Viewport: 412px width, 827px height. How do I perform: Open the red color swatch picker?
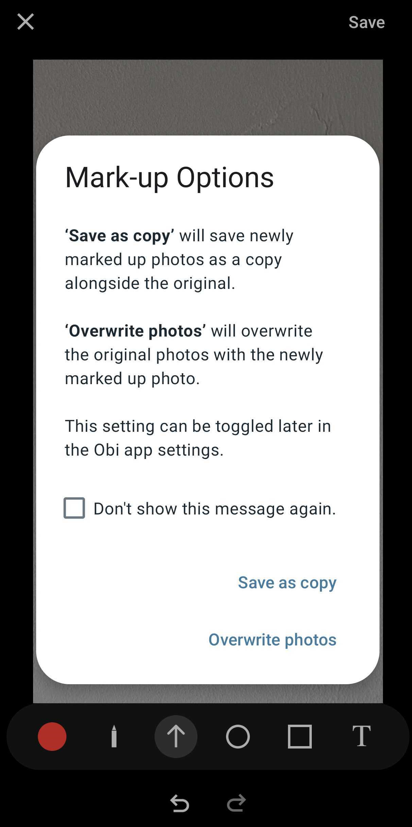(x=52, y=736)
